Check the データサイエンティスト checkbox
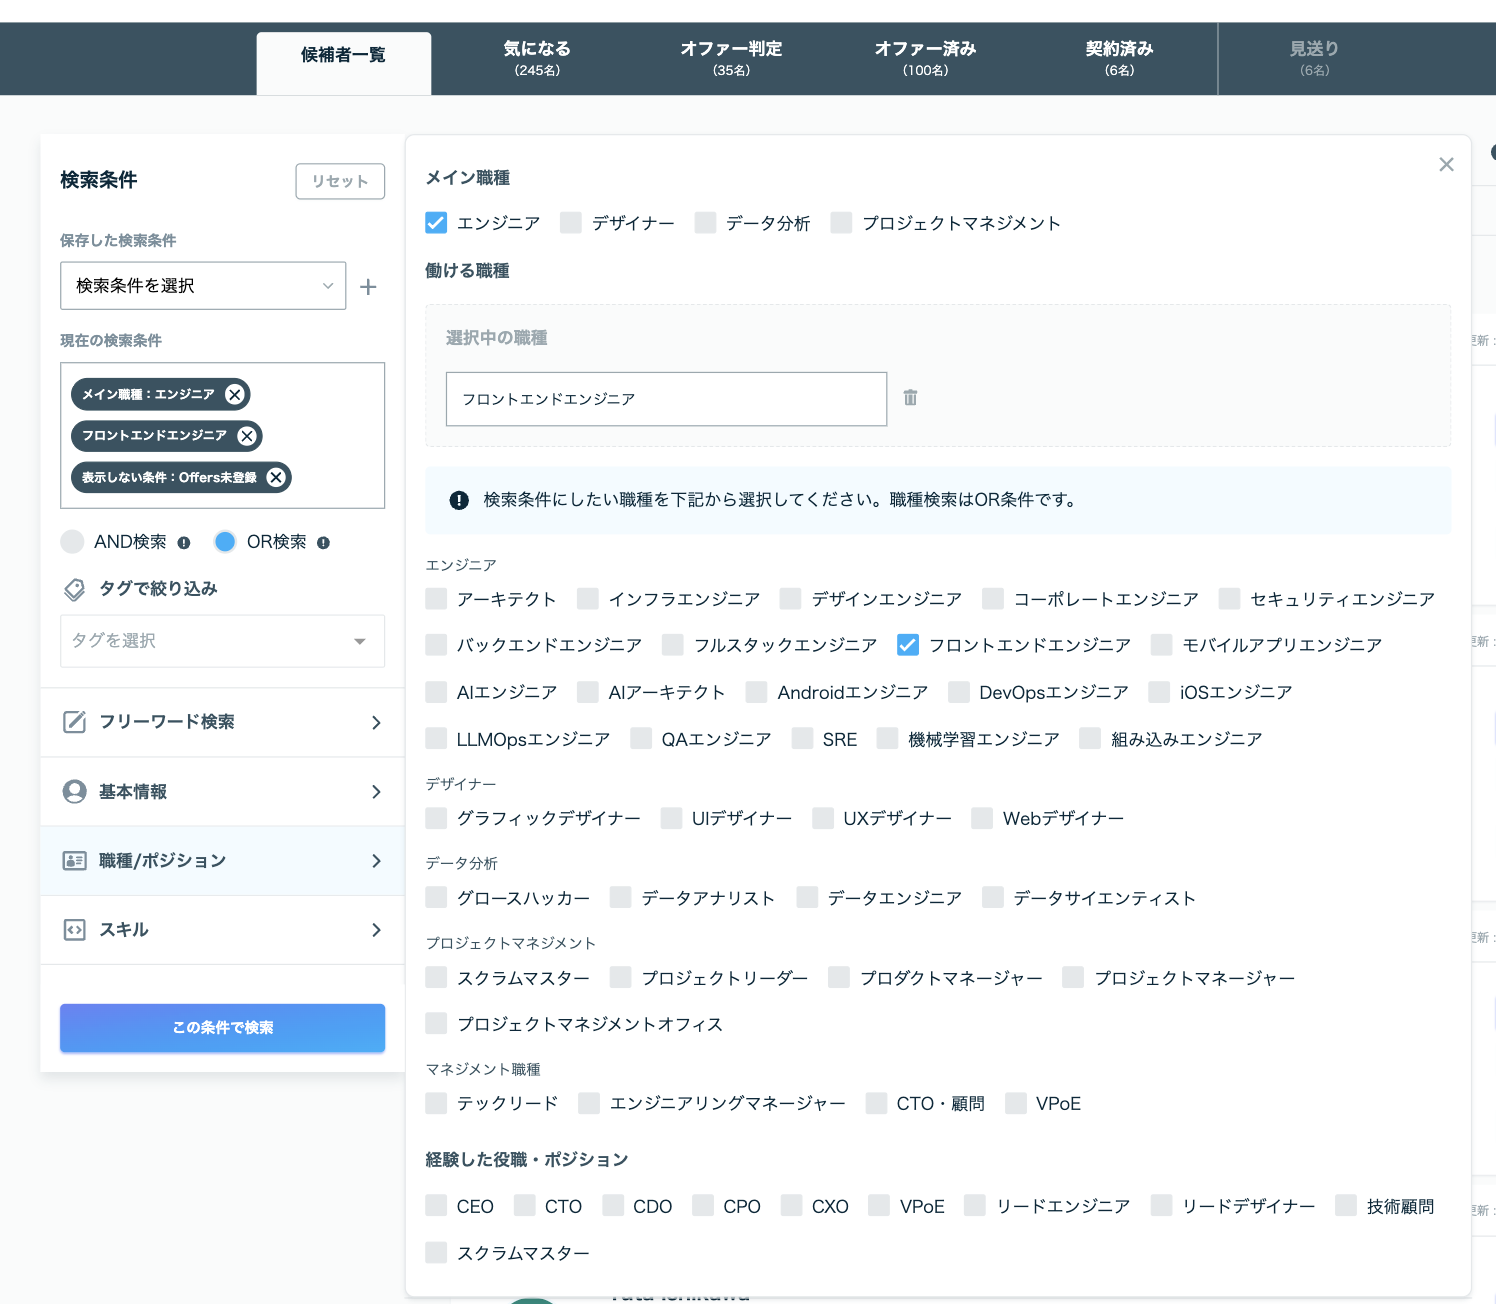 pyautogui.click(x=993, y=897)
